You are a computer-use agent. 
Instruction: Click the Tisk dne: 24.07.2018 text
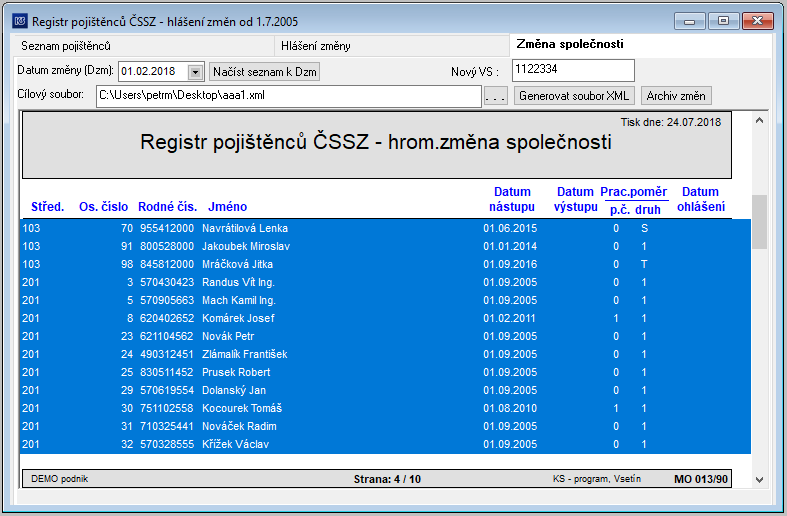671,122
